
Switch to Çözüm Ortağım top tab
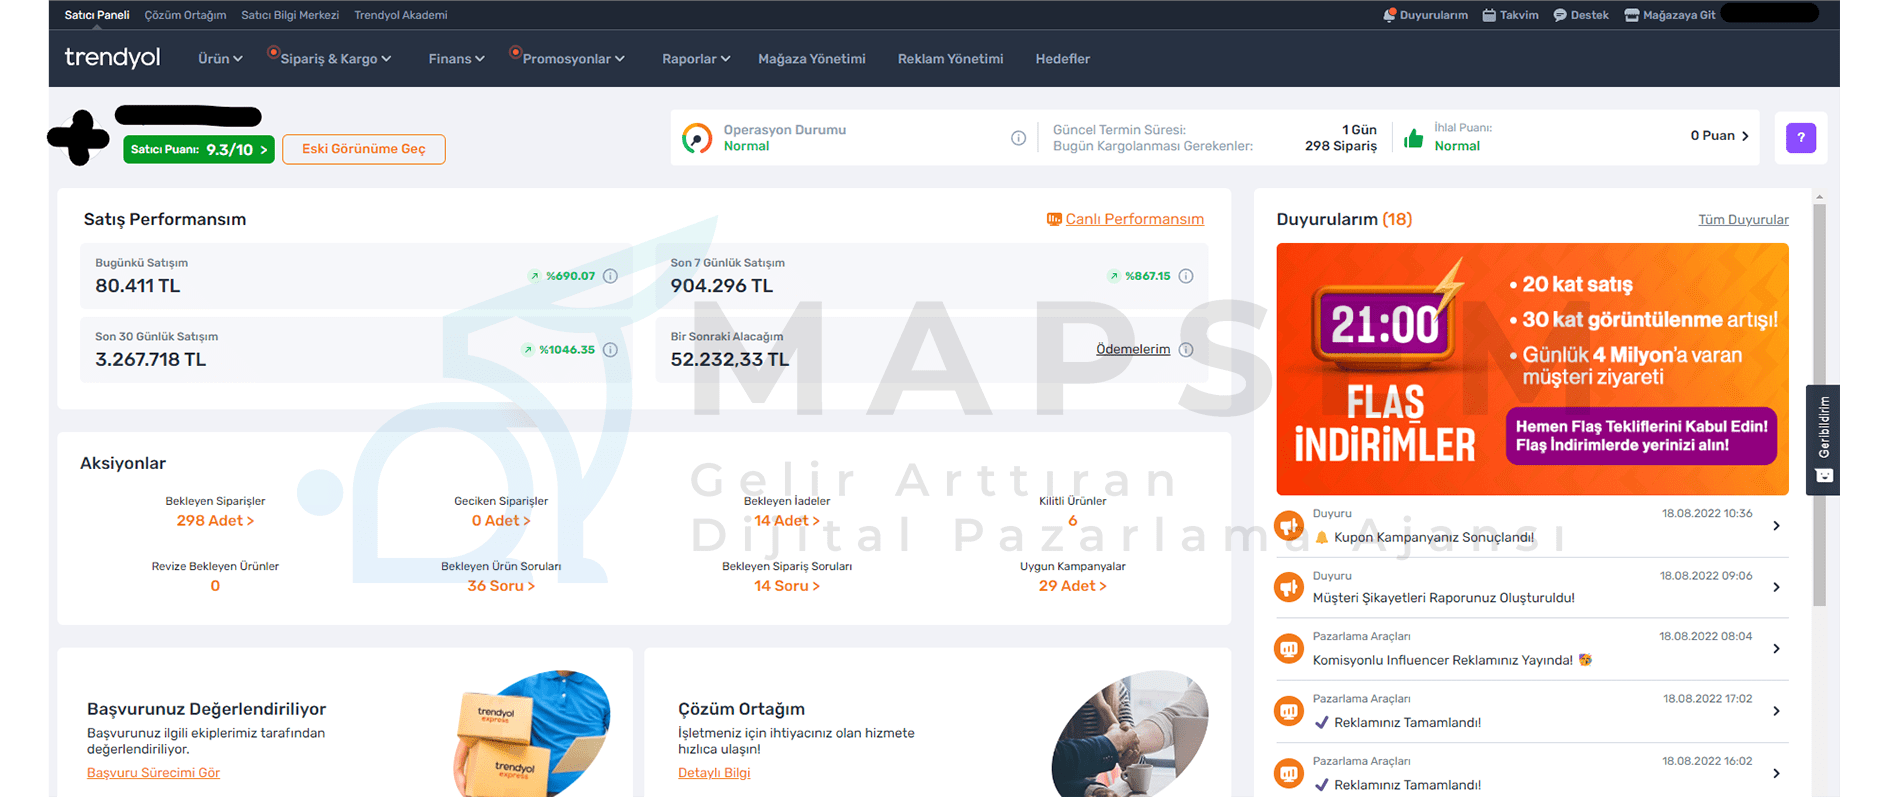click(185, 15)
